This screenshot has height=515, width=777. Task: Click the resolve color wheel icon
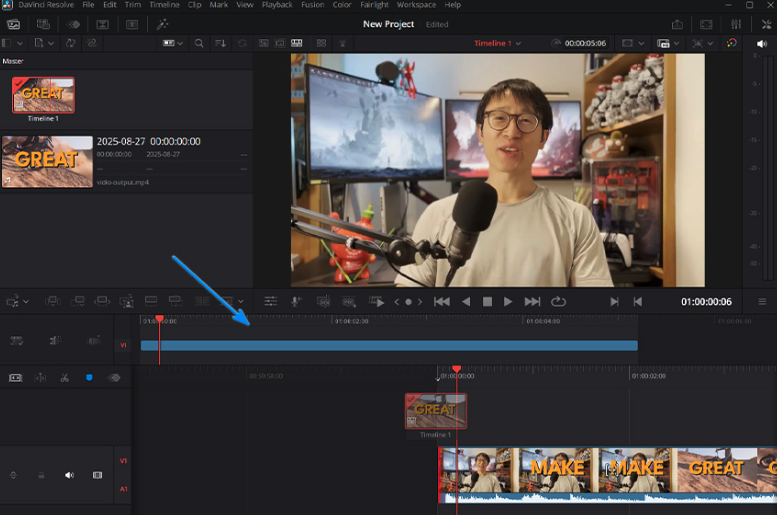pyautogui.click(x=731, y=43)
